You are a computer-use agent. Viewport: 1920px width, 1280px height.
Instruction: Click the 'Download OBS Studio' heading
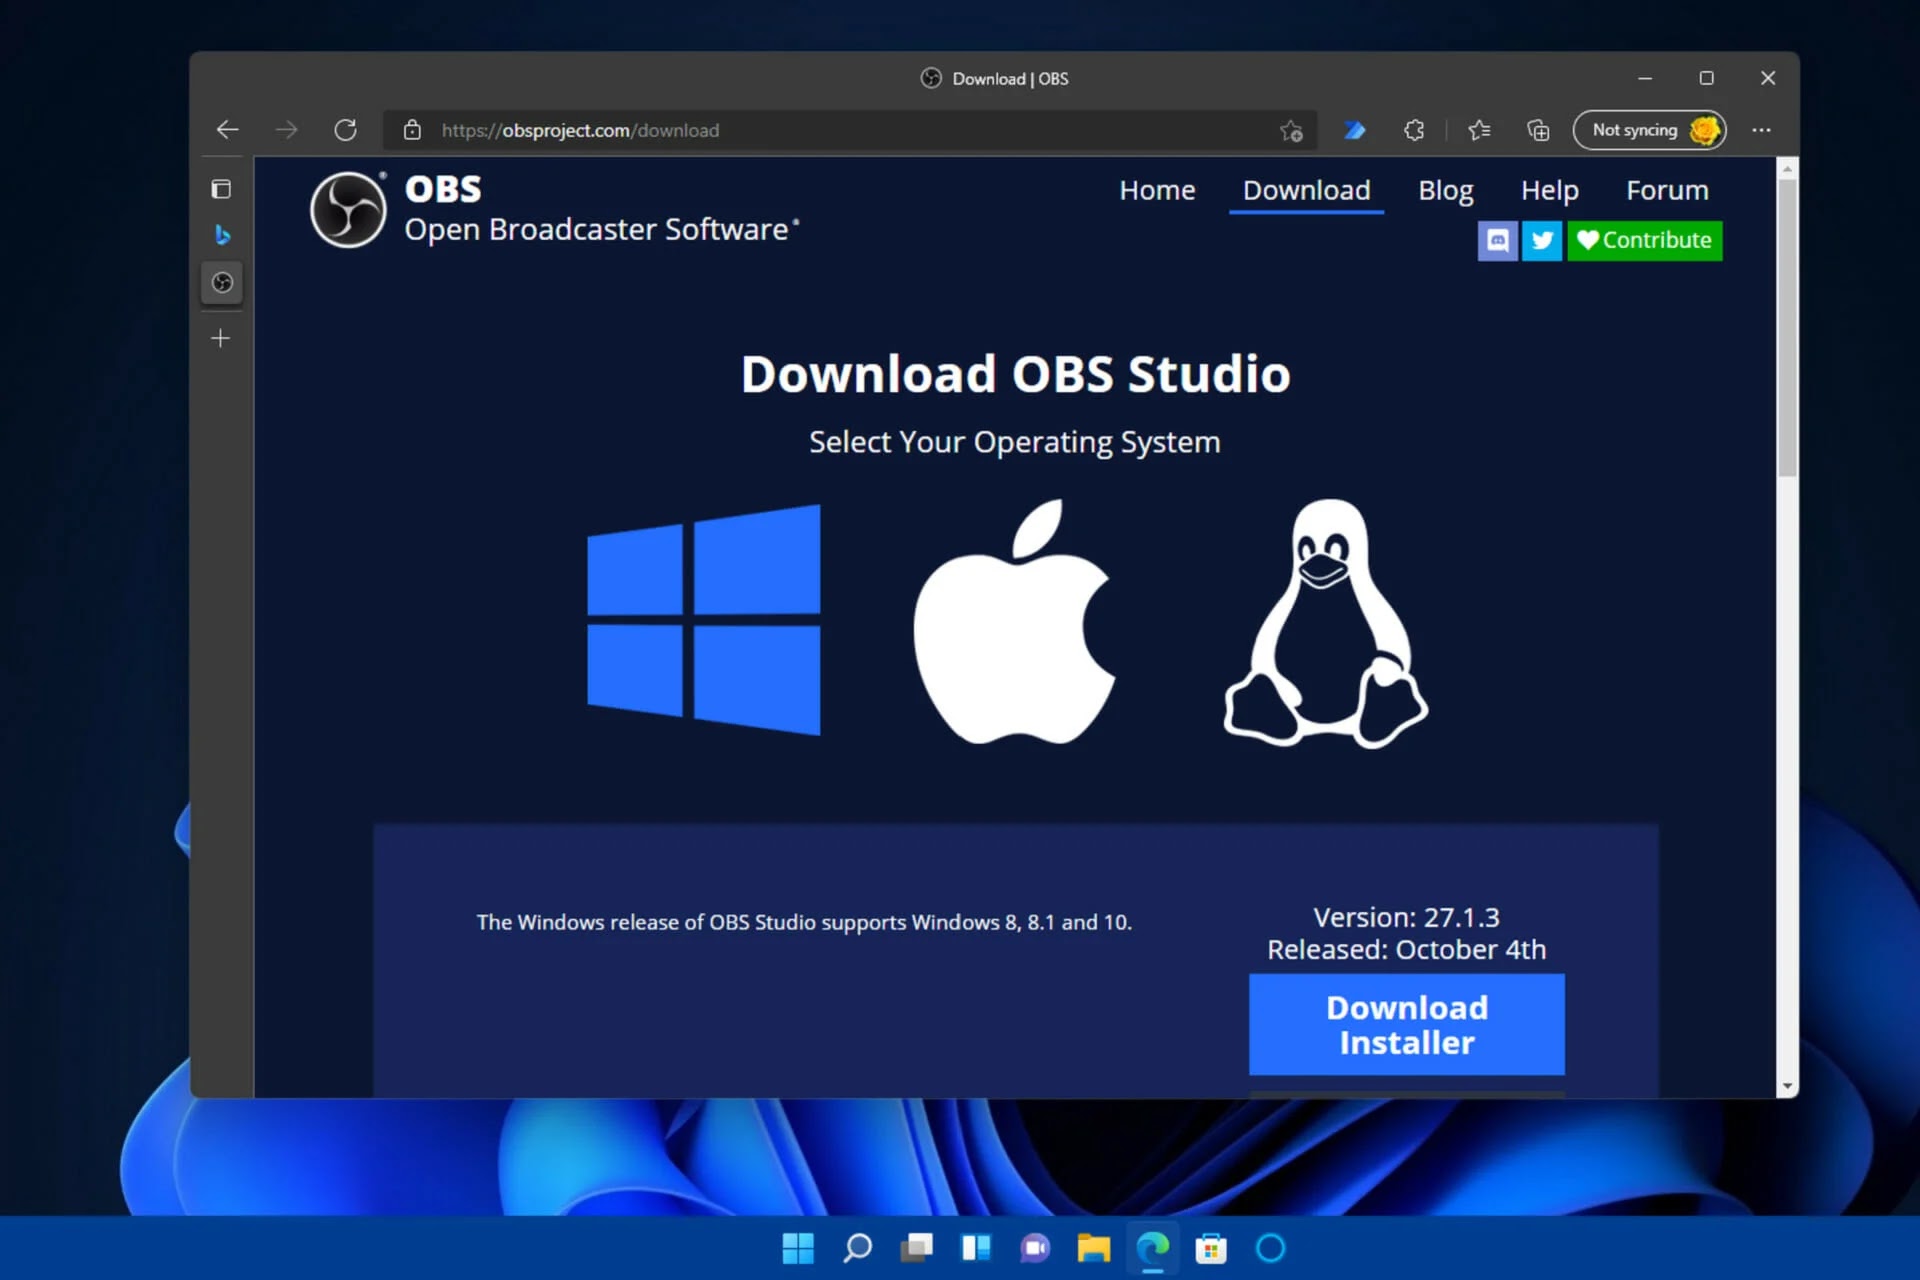click(1015, 374)
